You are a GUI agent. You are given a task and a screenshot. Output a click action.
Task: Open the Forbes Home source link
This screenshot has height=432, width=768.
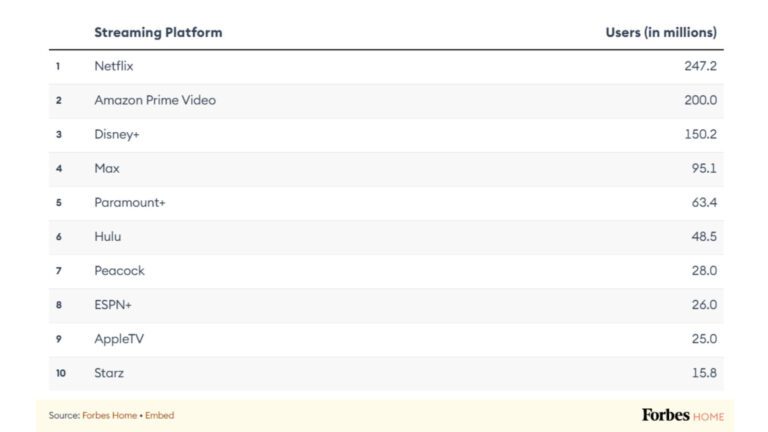[x=109, y=415]
